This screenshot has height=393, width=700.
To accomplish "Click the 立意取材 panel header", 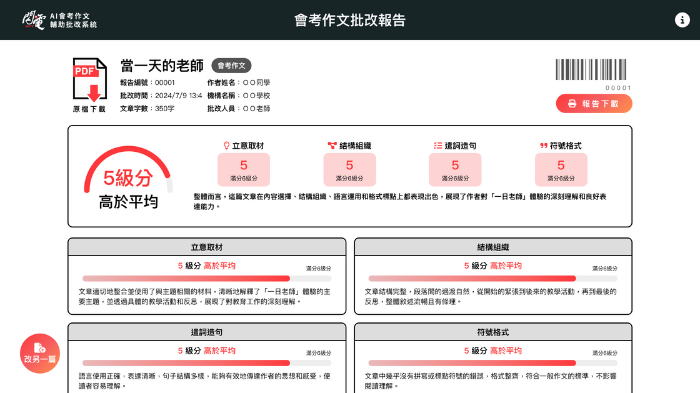I will pyautogui.click(x=207, y=247).
